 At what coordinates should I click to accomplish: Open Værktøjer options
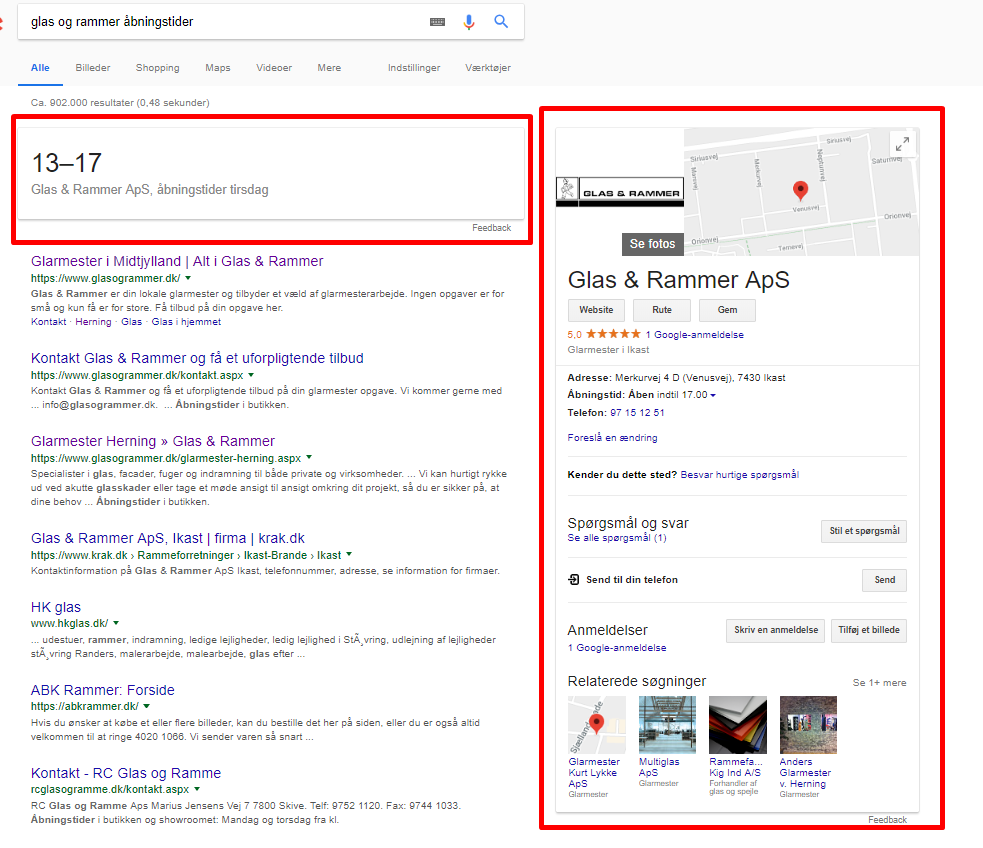(488, 68)
